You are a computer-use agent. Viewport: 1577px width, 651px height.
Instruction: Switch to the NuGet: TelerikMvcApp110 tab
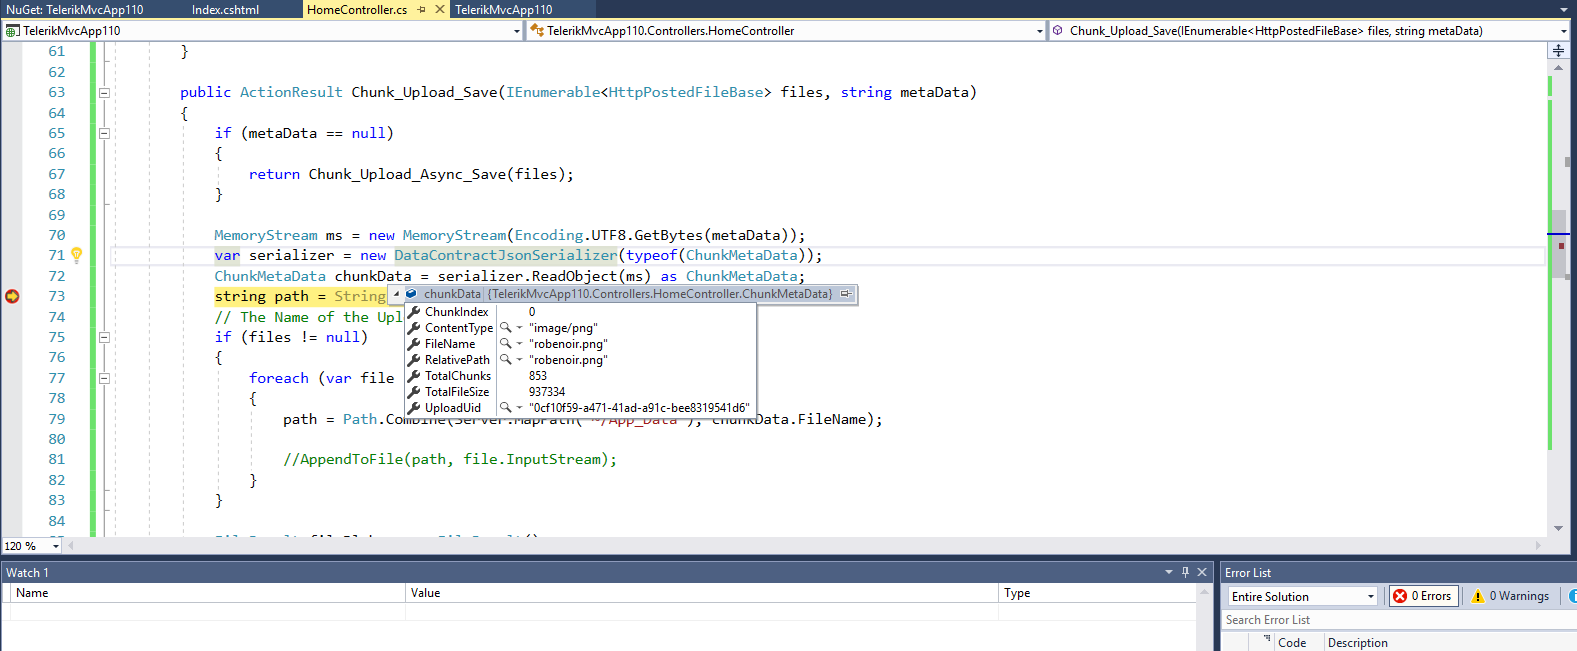[x=75, y=10]
